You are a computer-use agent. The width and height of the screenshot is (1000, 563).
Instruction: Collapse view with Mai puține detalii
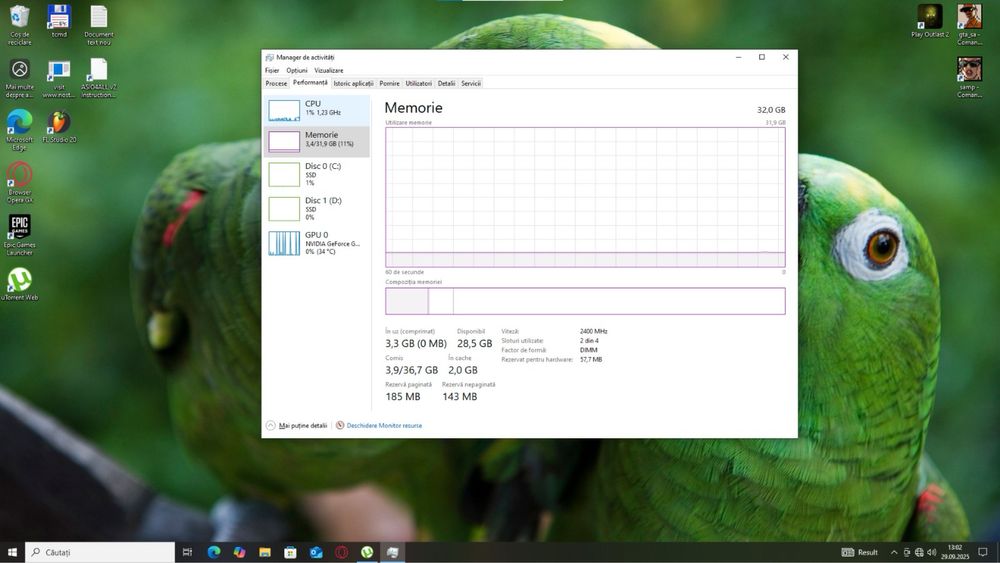tap(297, 425)
